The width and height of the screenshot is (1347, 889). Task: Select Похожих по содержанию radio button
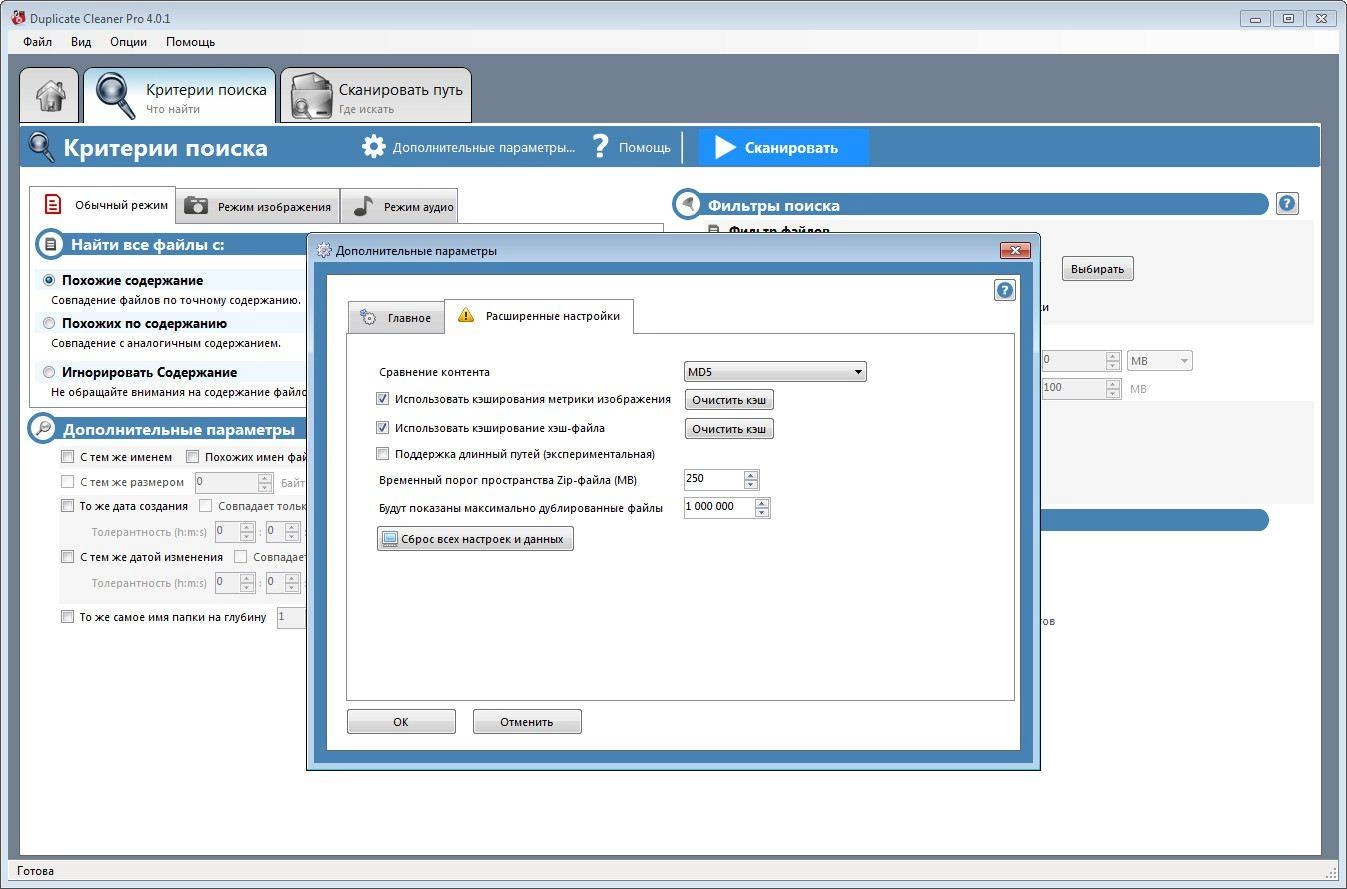(x=49, y=324)
